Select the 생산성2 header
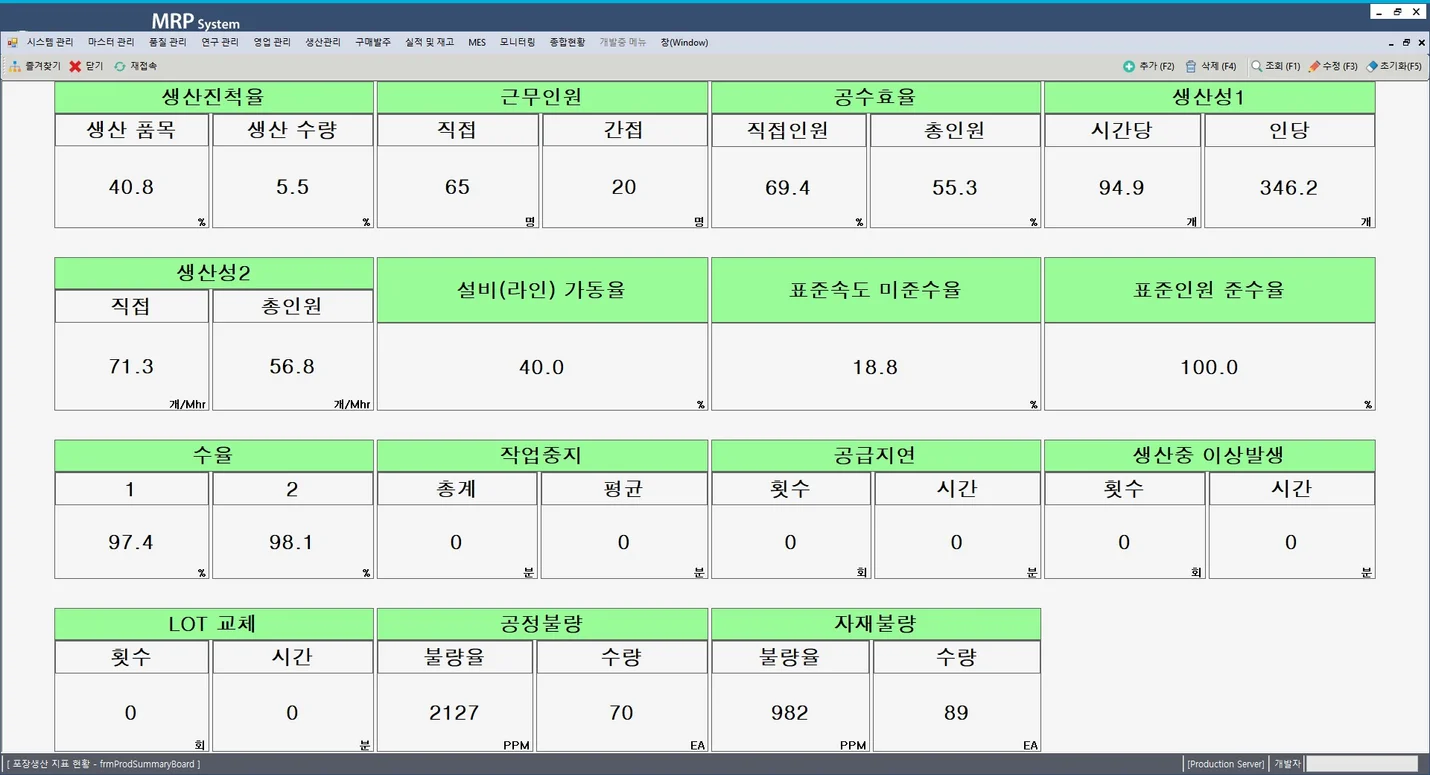Image resolution: width=1430 pixels, height=775 pixels. click(x=214, y=274)
